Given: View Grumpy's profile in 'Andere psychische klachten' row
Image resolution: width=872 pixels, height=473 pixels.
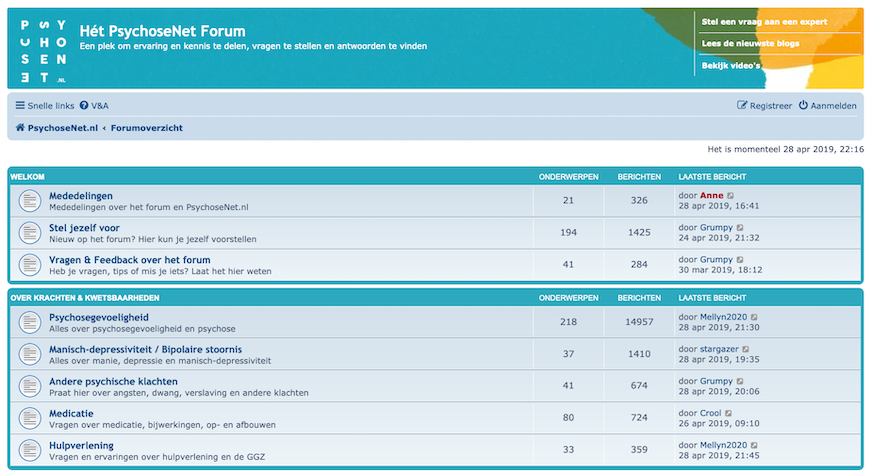Looking at the screenshot, I should pyautogui.click(x=716, y=381).
